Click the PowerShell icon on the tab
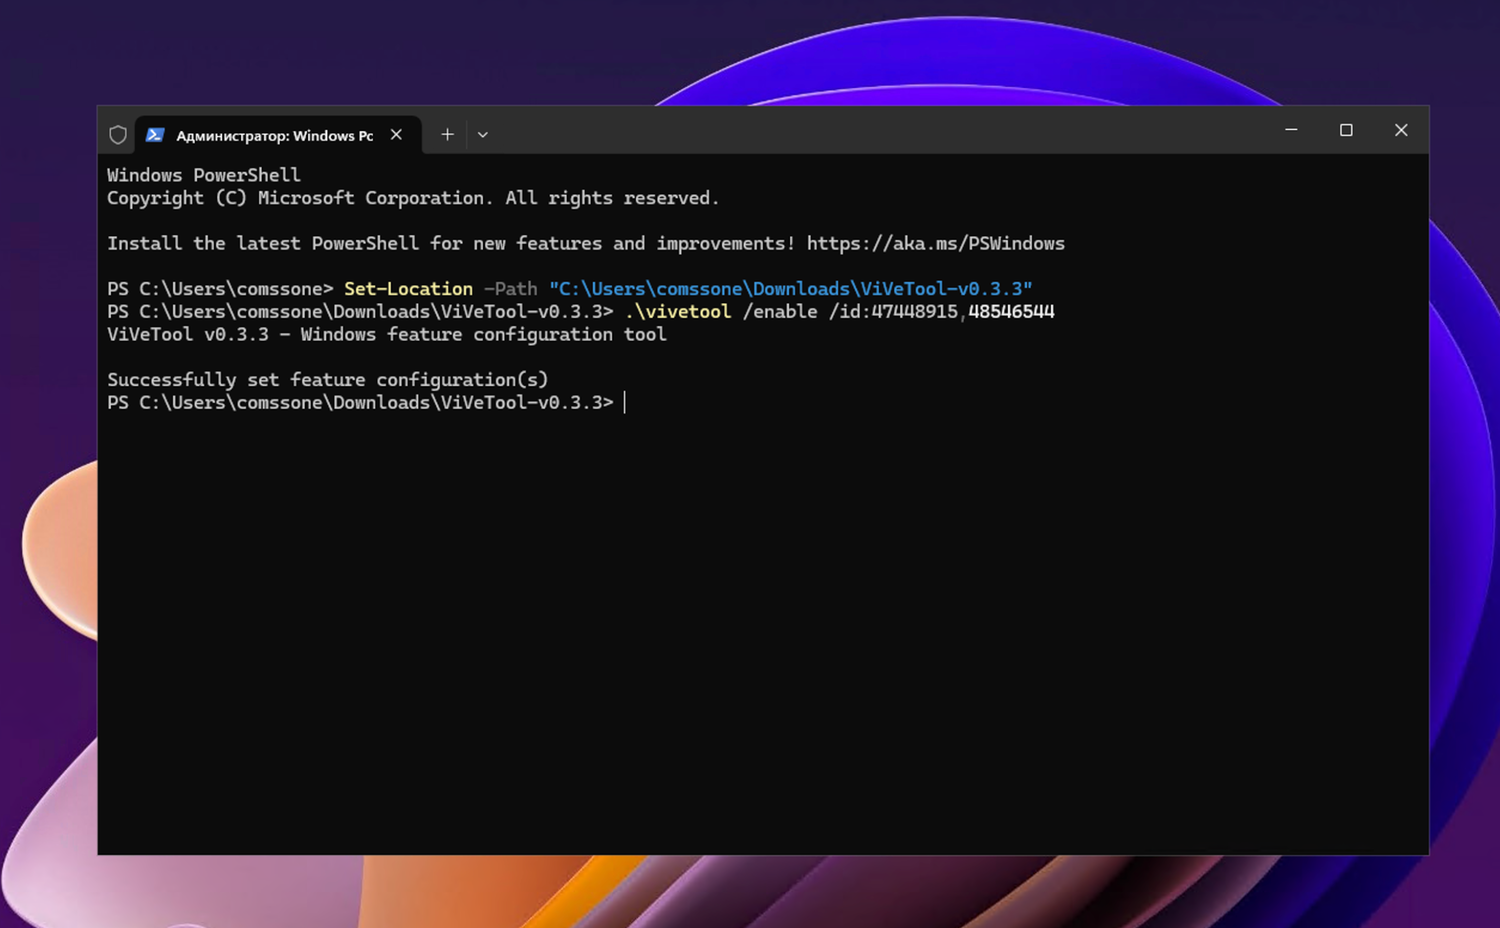 155,135
